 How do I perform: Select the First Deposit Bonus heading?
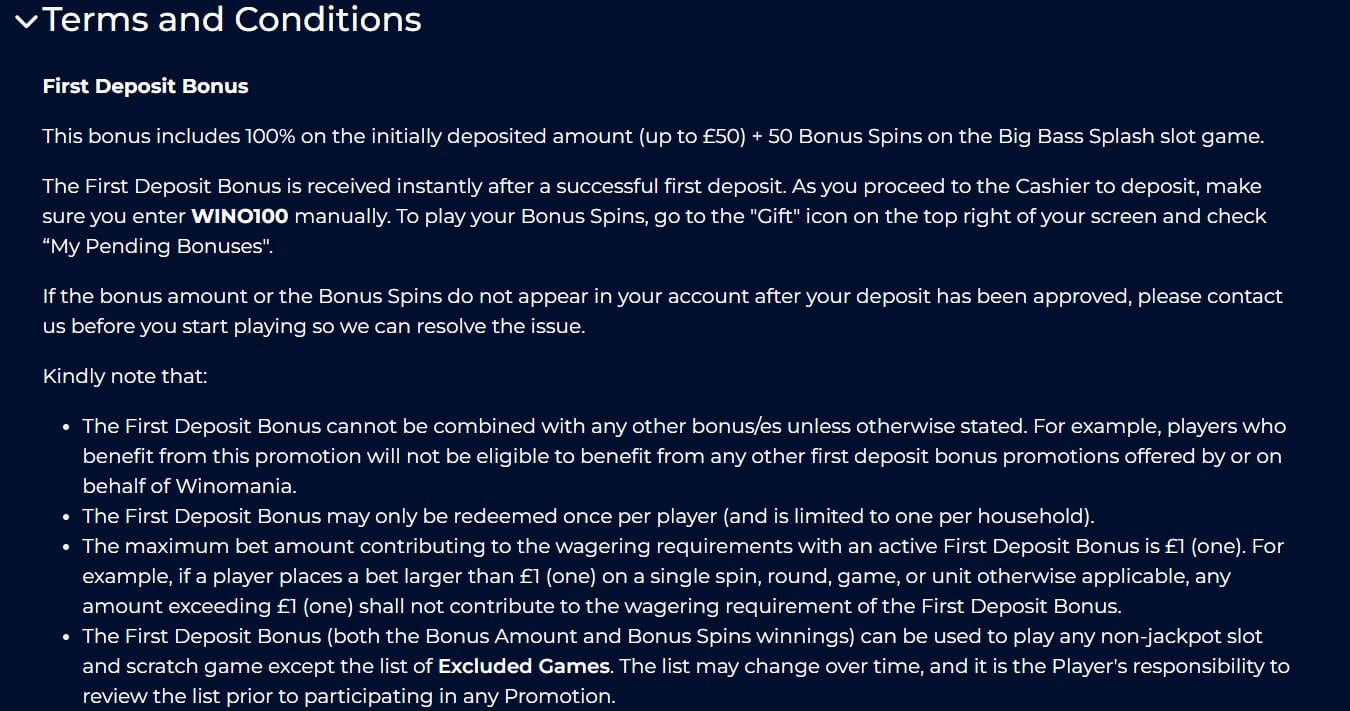click(x=144, y=86)
